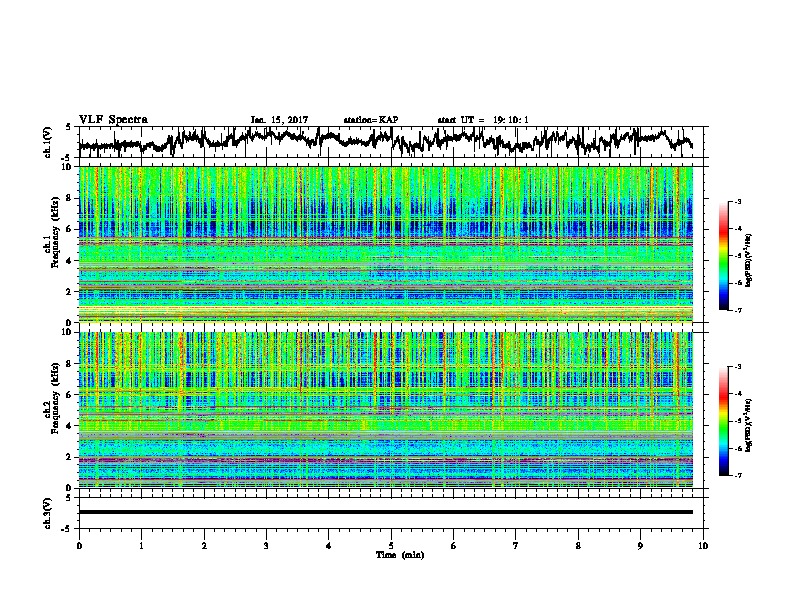Click the "2" minute tick label on time axis

[x=204, y=546]
